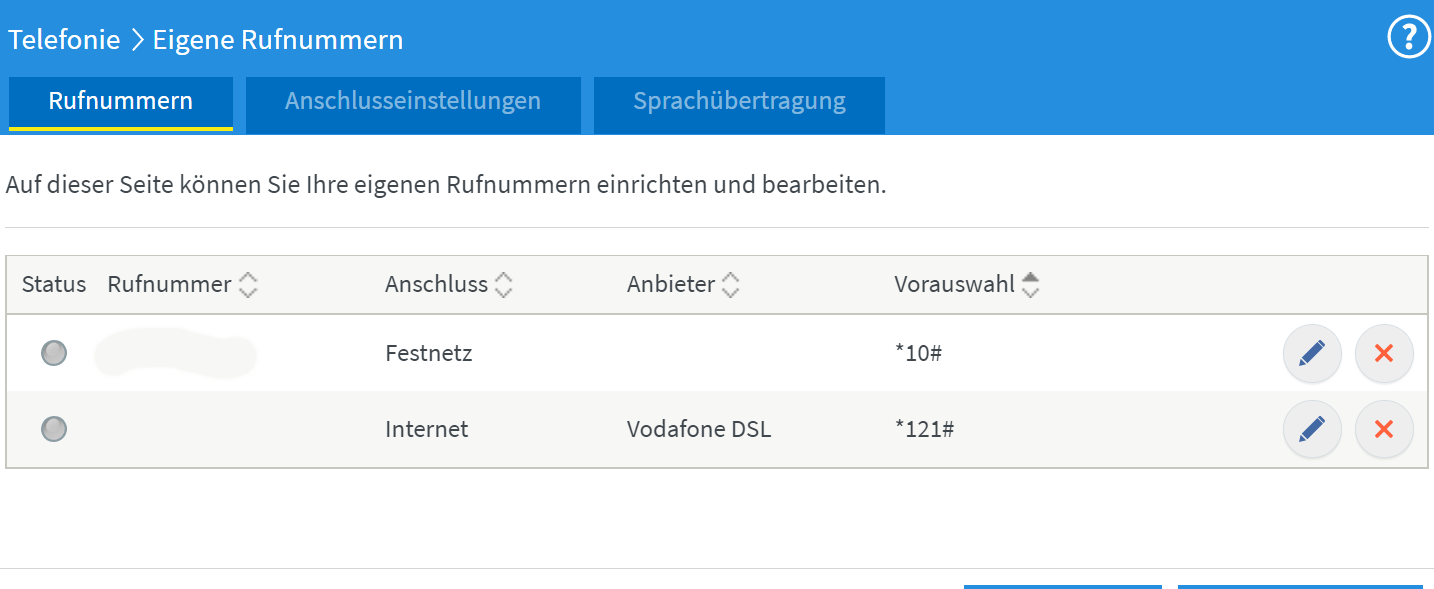Click the *121# Vorauswahl cell
This screenshot has width=1434, height=589.
924,430
